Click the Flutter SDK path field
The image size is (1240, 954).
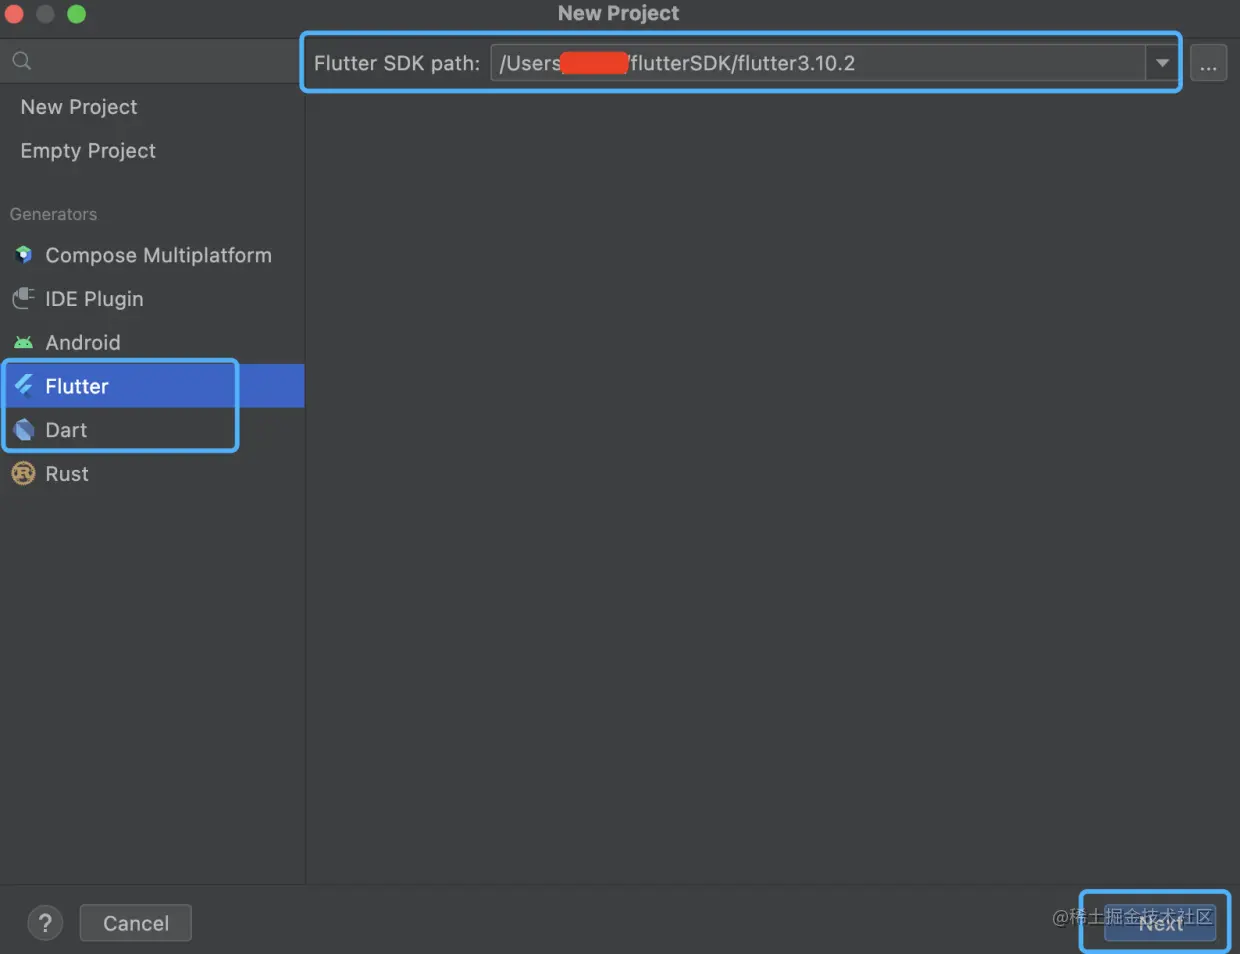click(x=817, y=63)
